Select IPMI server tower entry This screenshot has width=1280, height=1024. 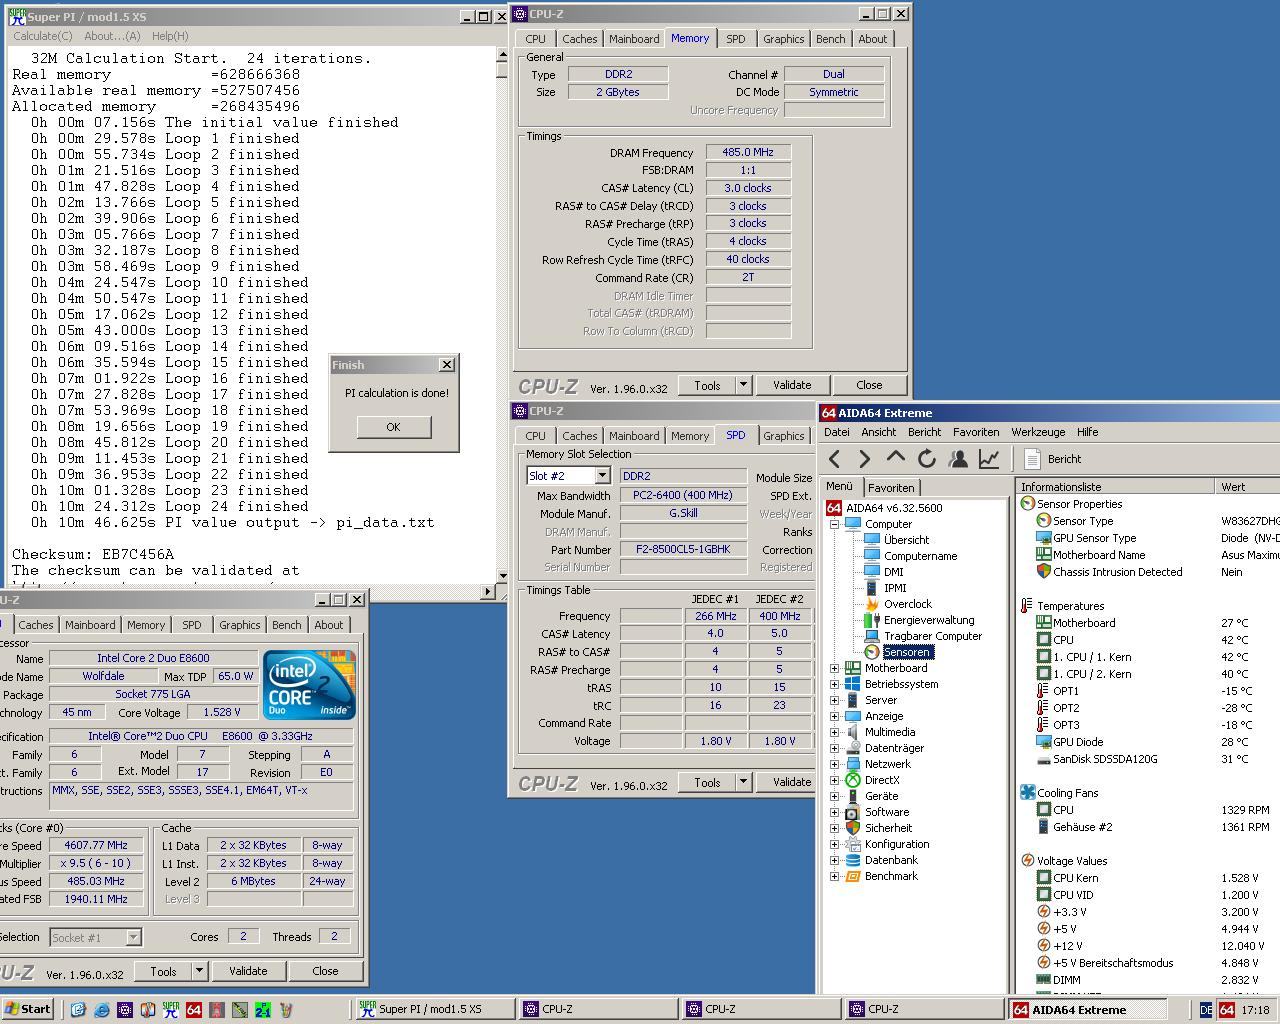pyautogui.click(x=872, y=588)
